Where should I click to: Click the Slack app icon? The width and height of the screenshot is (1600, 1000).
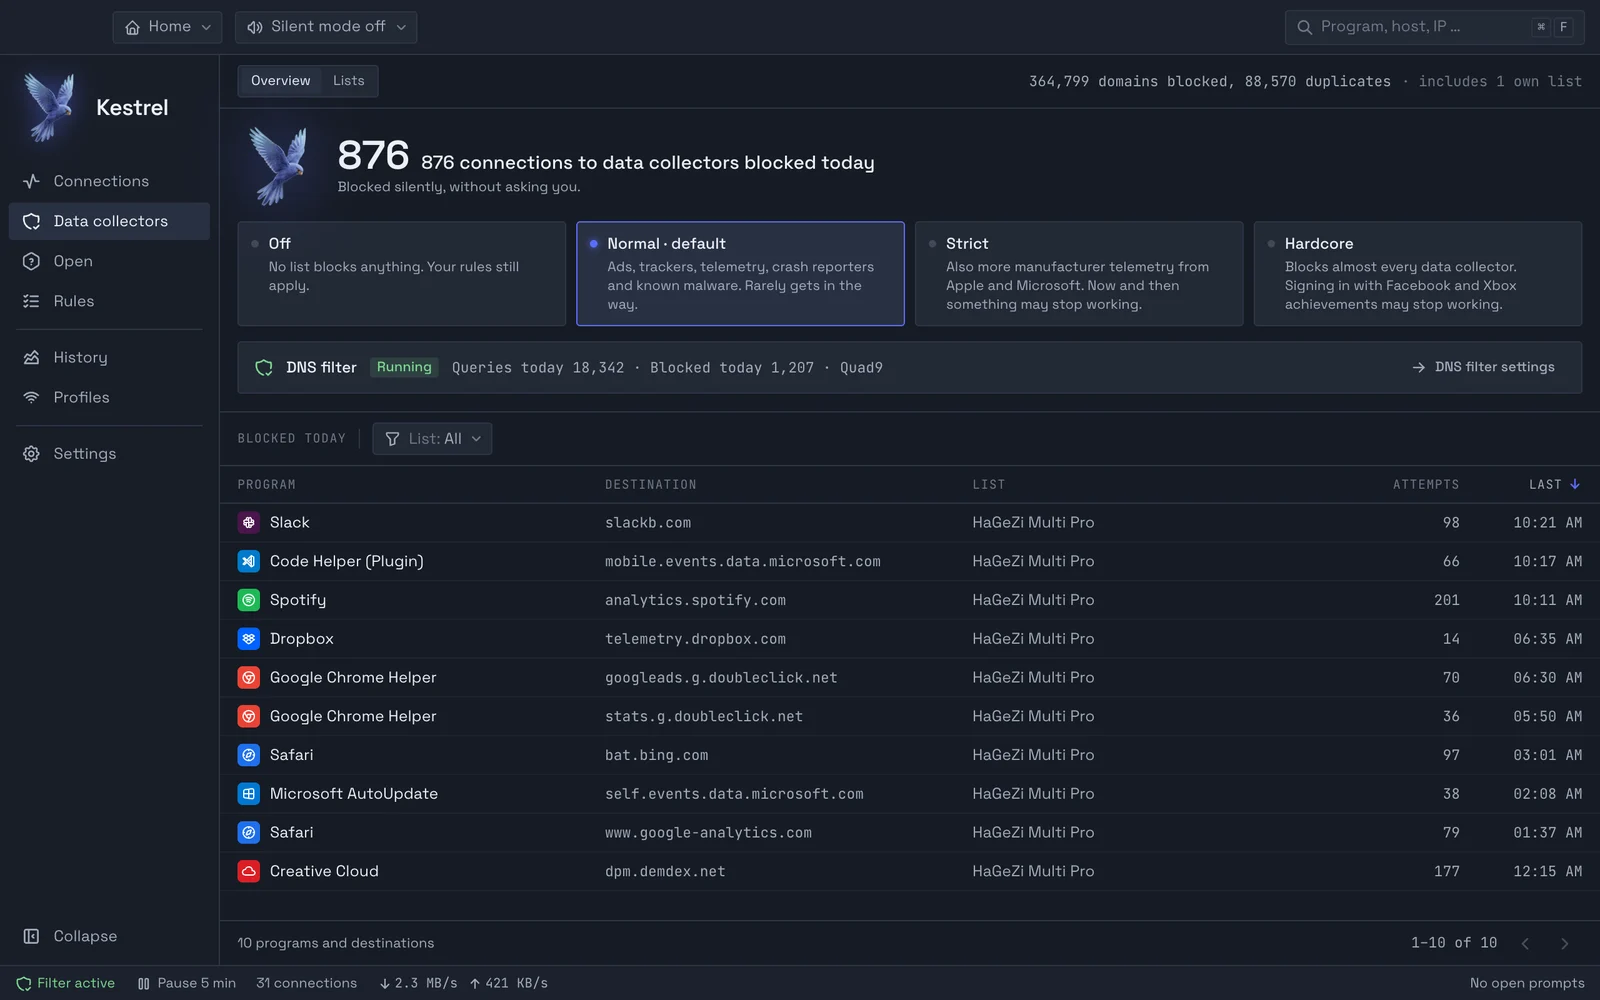point(249,522)
